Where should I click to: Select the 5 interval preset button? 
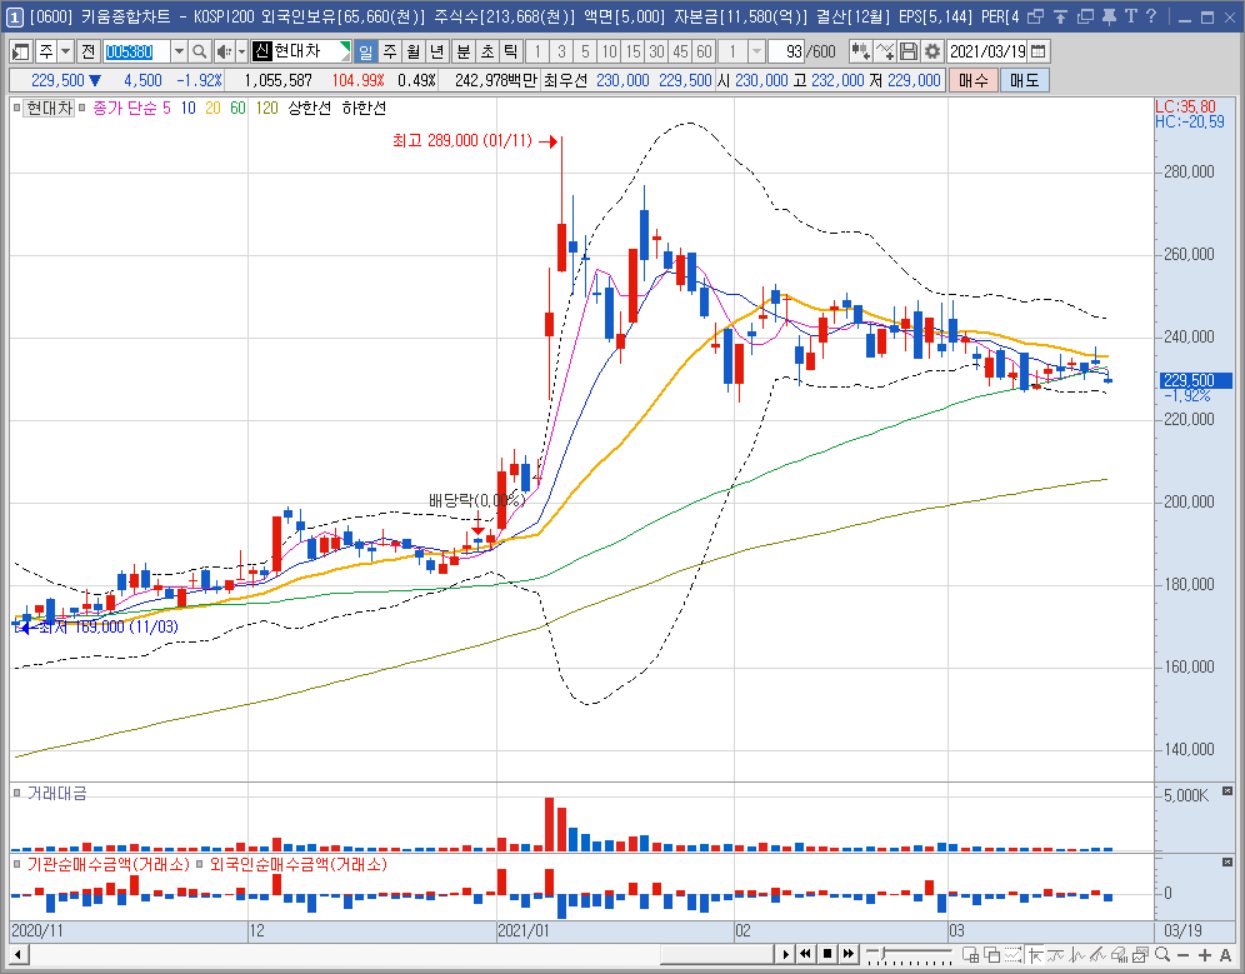585,51
